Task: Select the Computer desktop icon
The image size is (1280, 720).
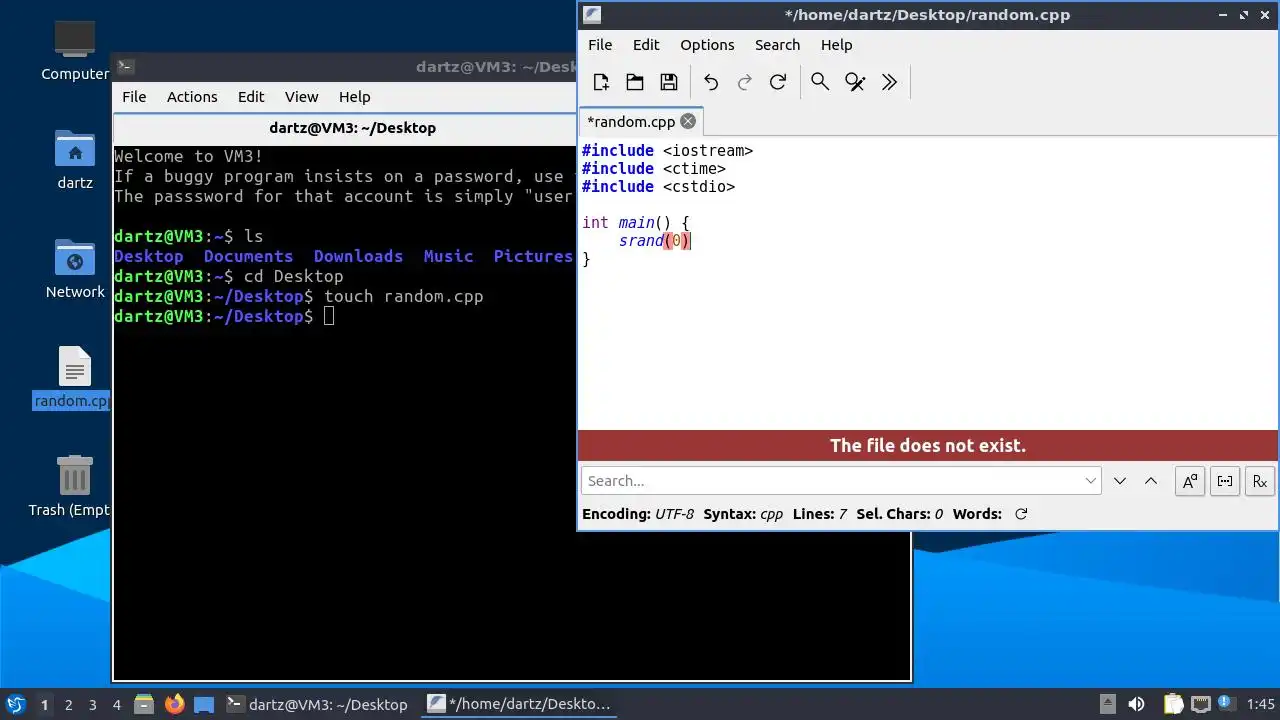Action: 75,50
